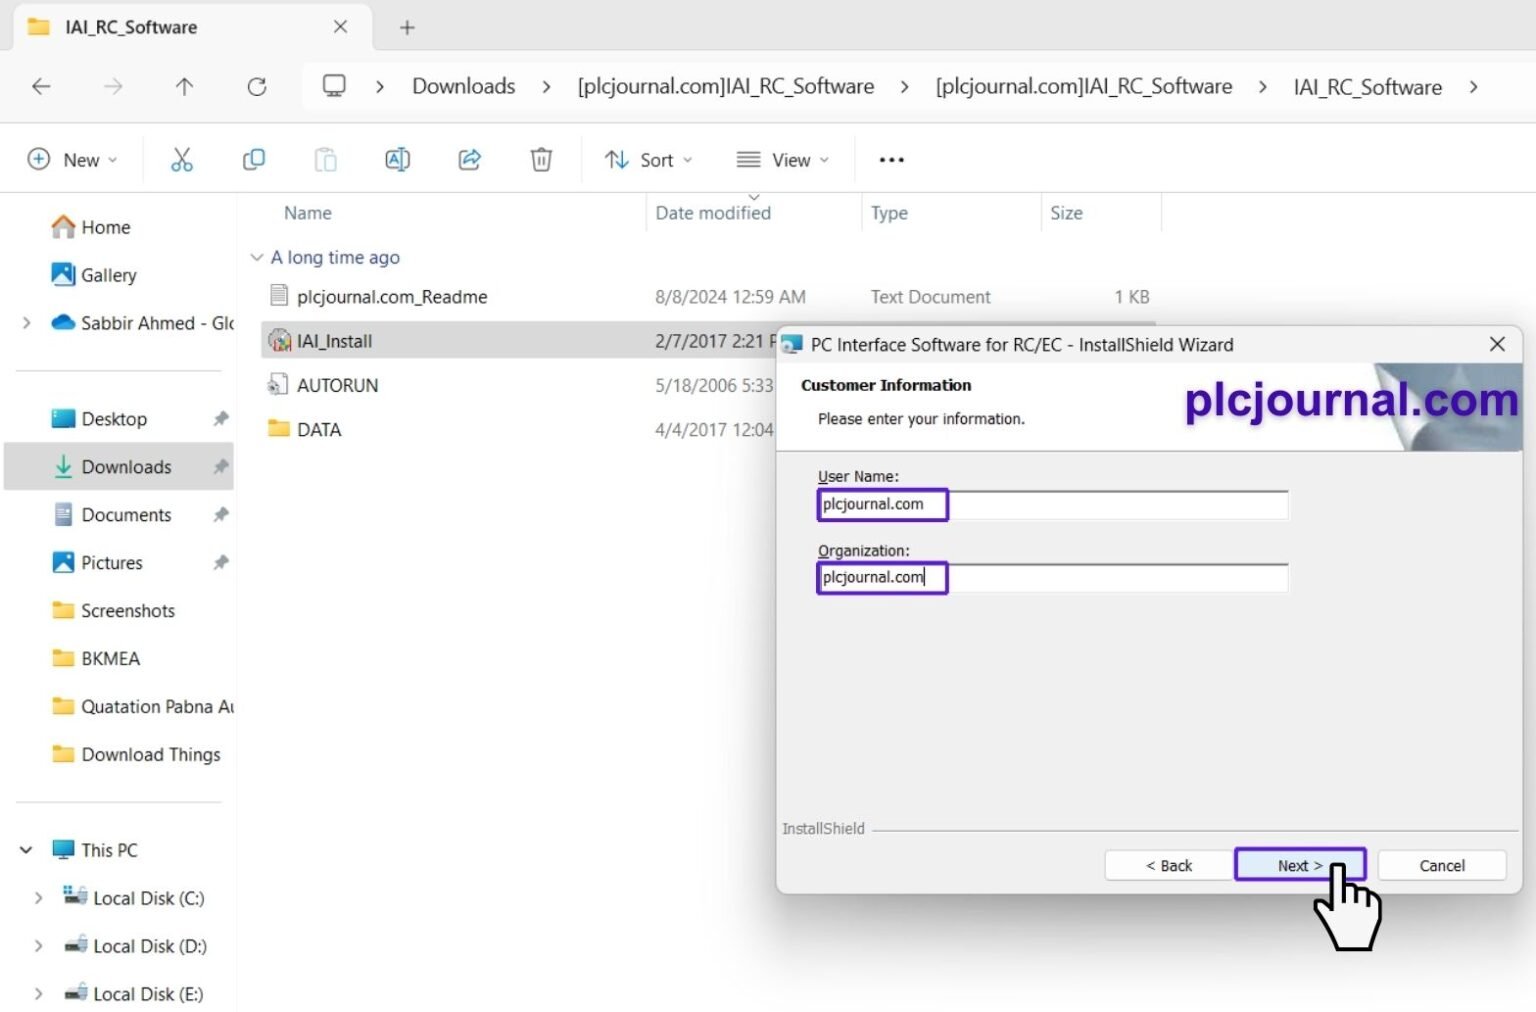Unpin Pictures from the sidebar
Screen dimensions: 1536x1012
click(x=220, y=562)
